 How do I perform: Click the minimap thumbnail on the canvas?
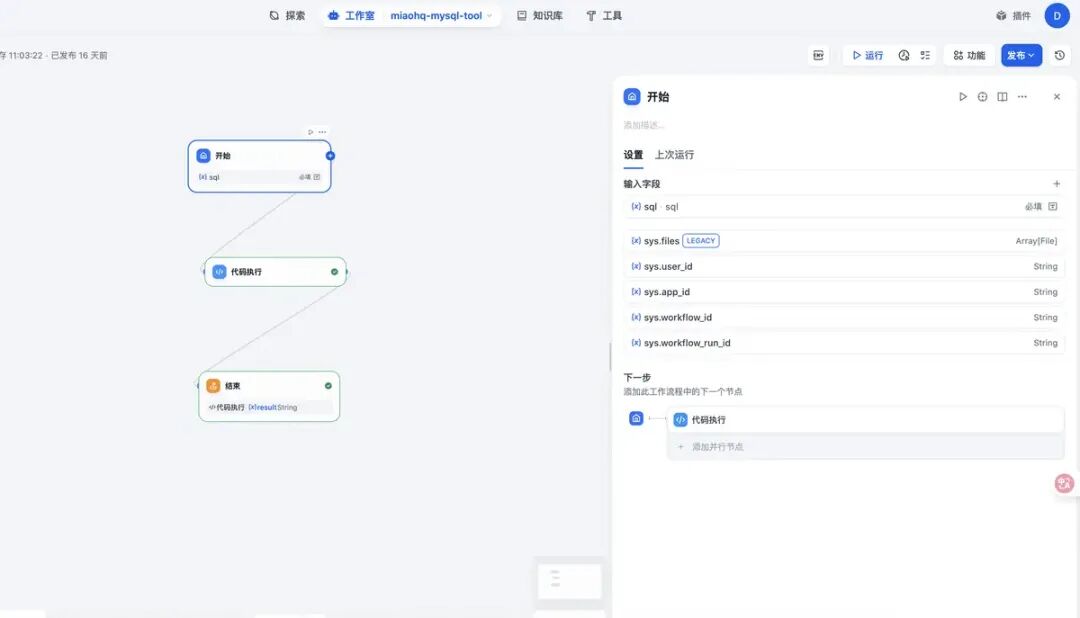[x=570, y=581]
